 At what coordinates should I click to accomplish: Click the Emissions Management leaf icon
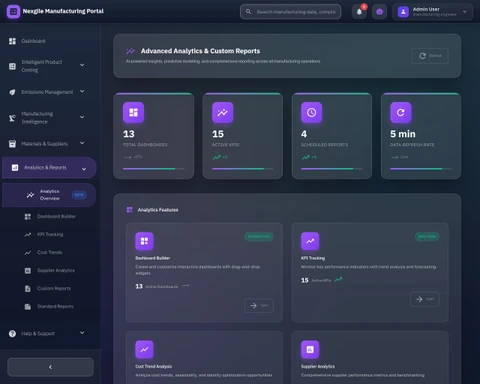click(12, 92)
